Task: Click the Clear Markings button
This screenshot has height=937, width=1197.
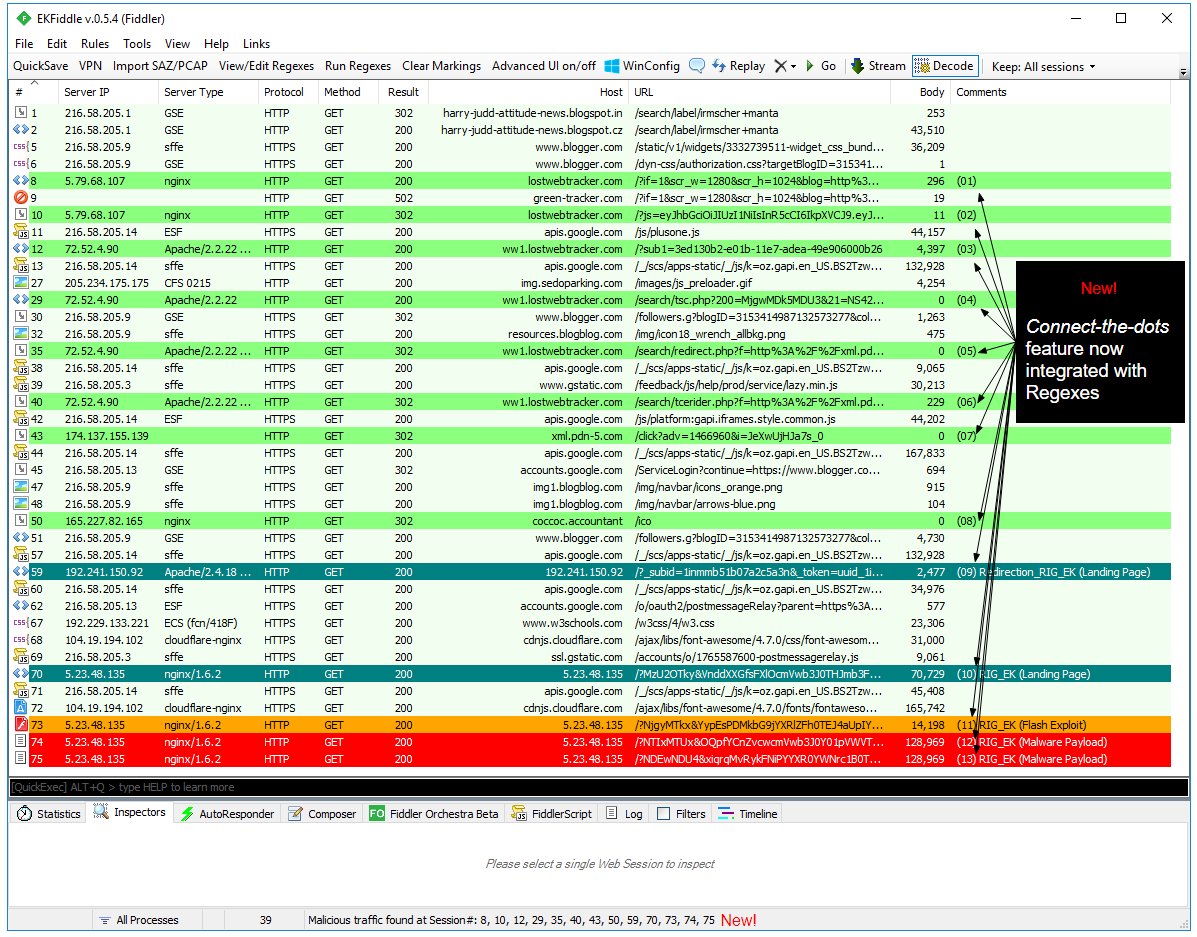Action: (x=441, y=66)
